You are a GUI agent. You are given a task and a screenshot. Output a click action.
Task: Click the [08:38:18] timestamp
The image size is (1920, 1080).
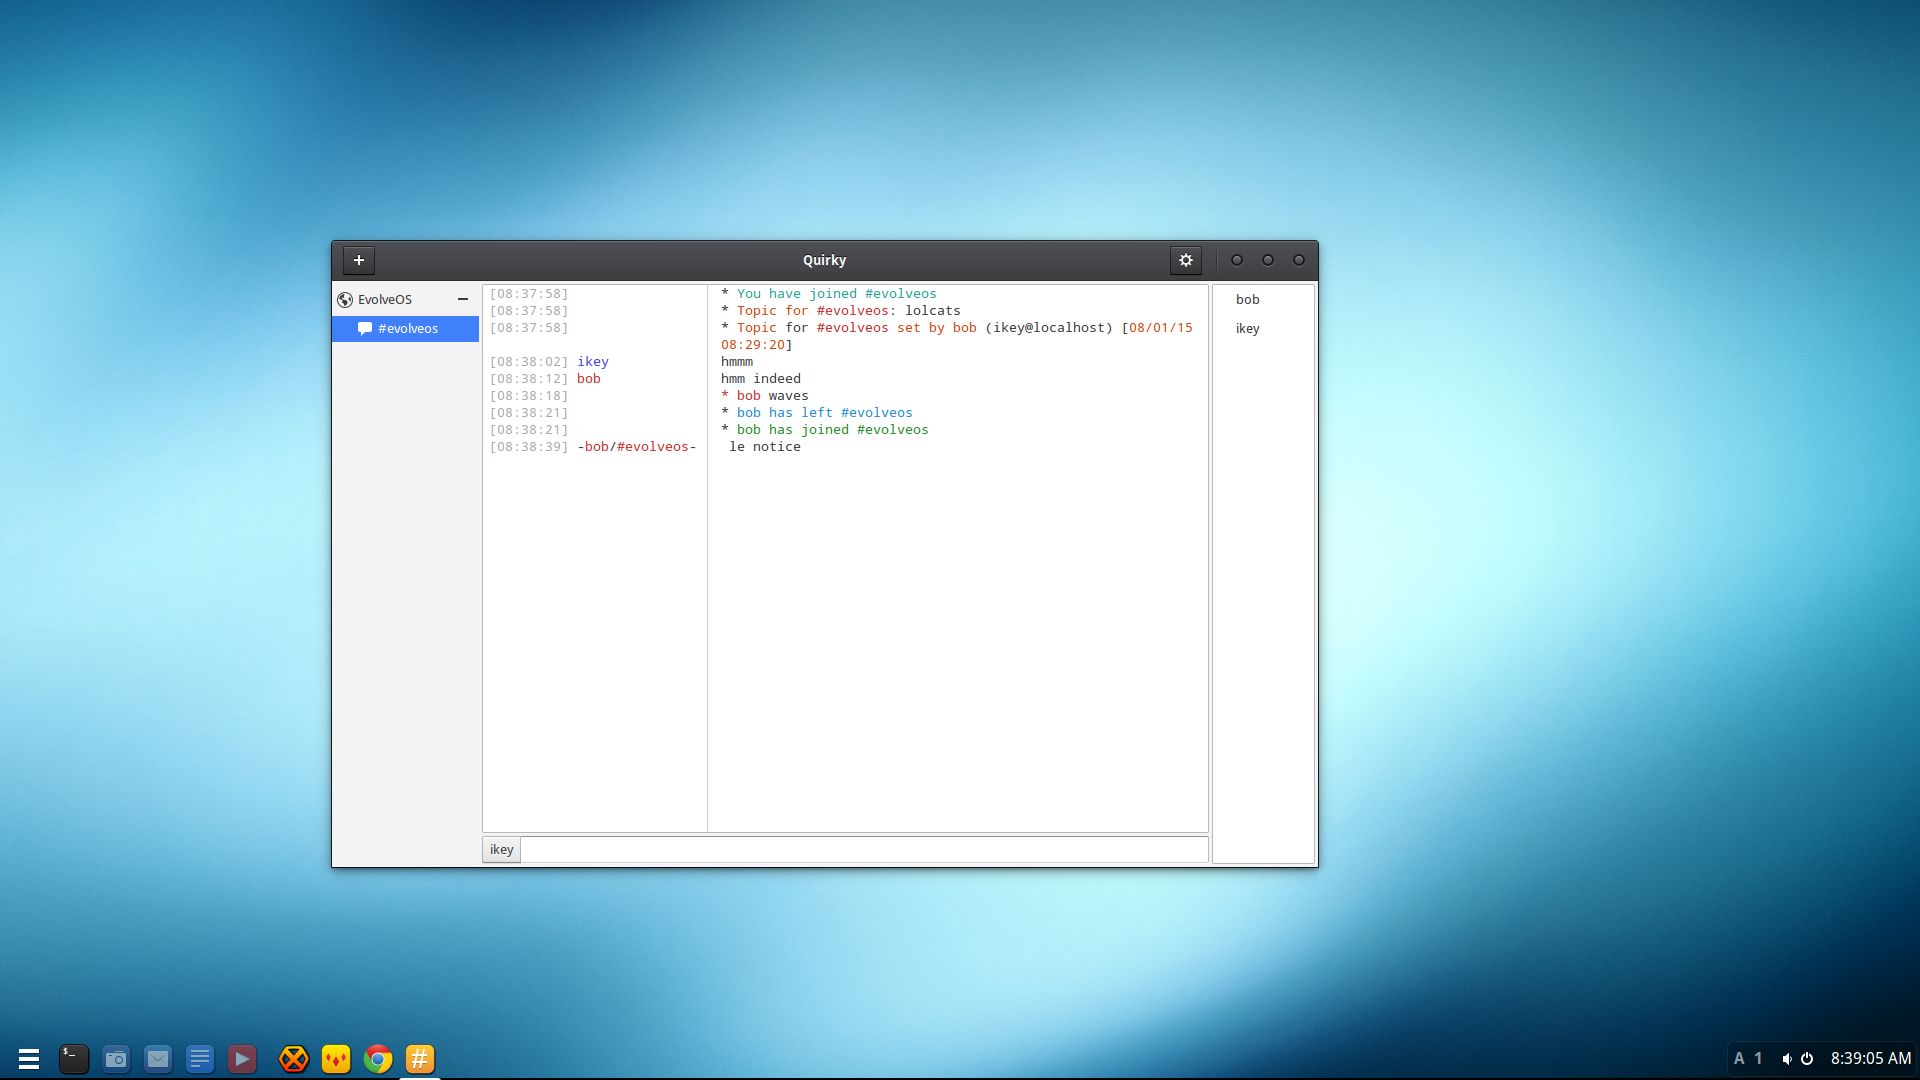529,396
